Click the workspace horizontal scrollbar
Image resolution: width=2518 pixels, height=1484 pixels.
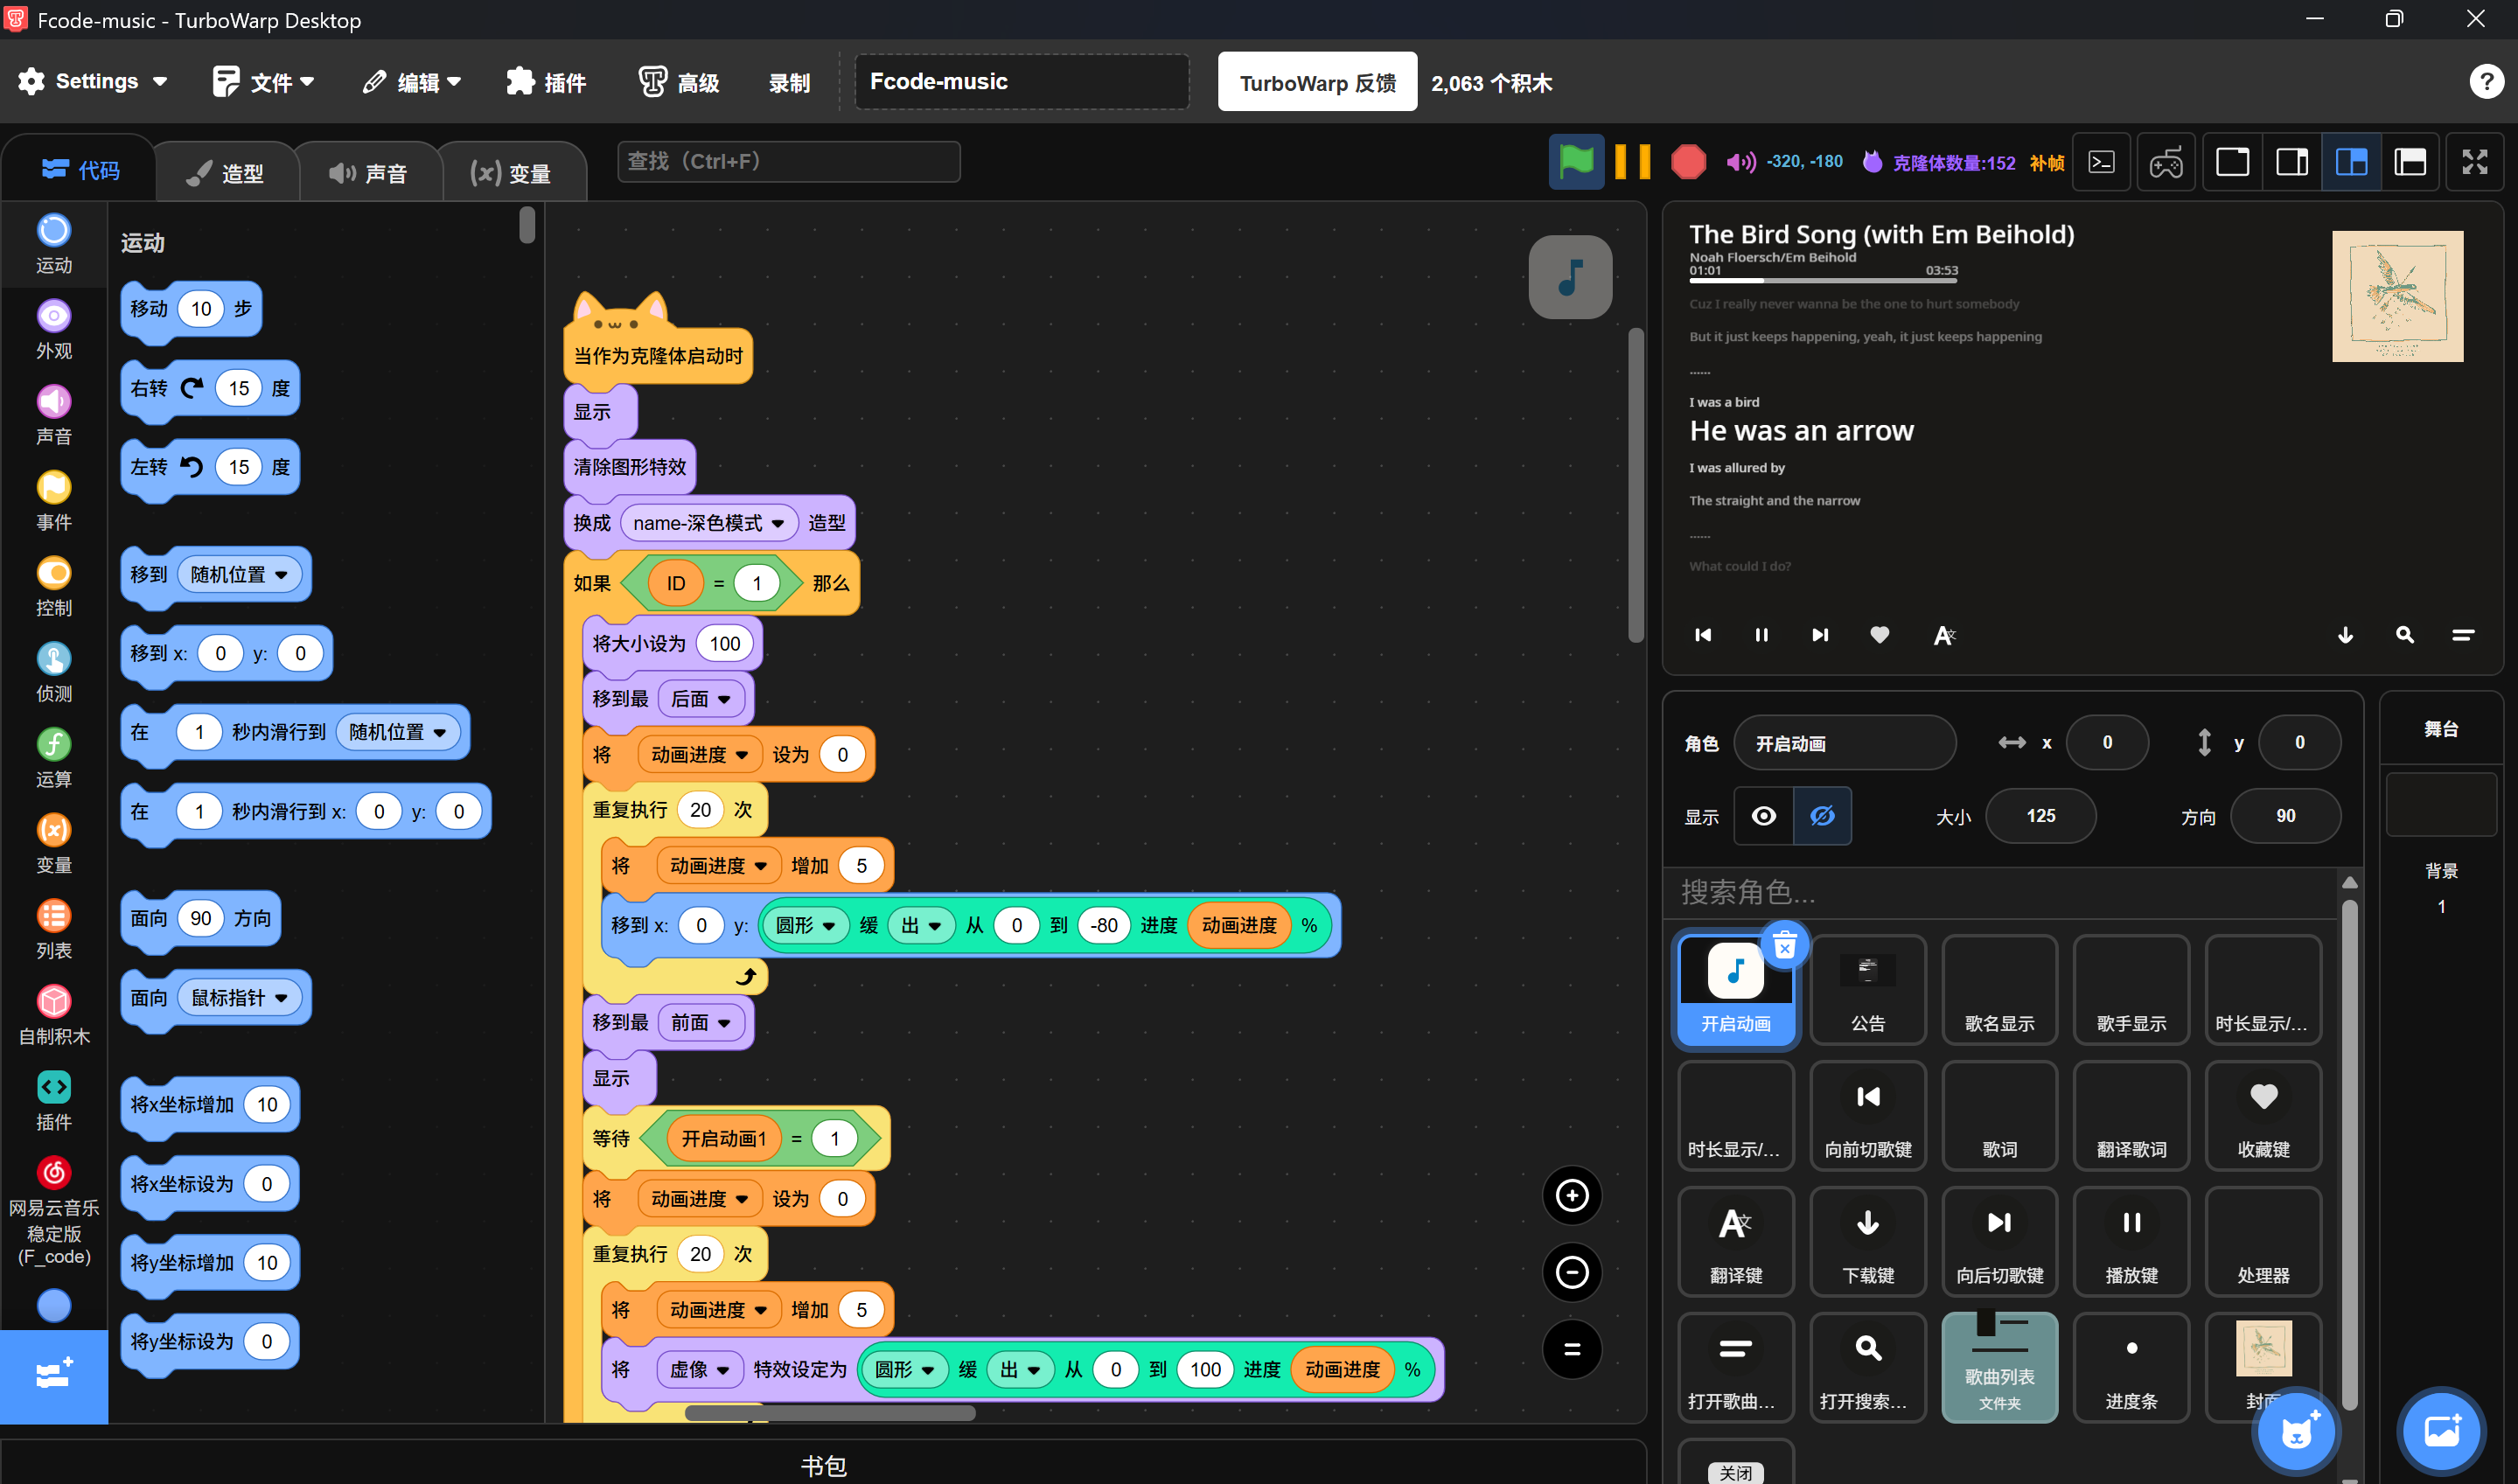[830, 1413]
